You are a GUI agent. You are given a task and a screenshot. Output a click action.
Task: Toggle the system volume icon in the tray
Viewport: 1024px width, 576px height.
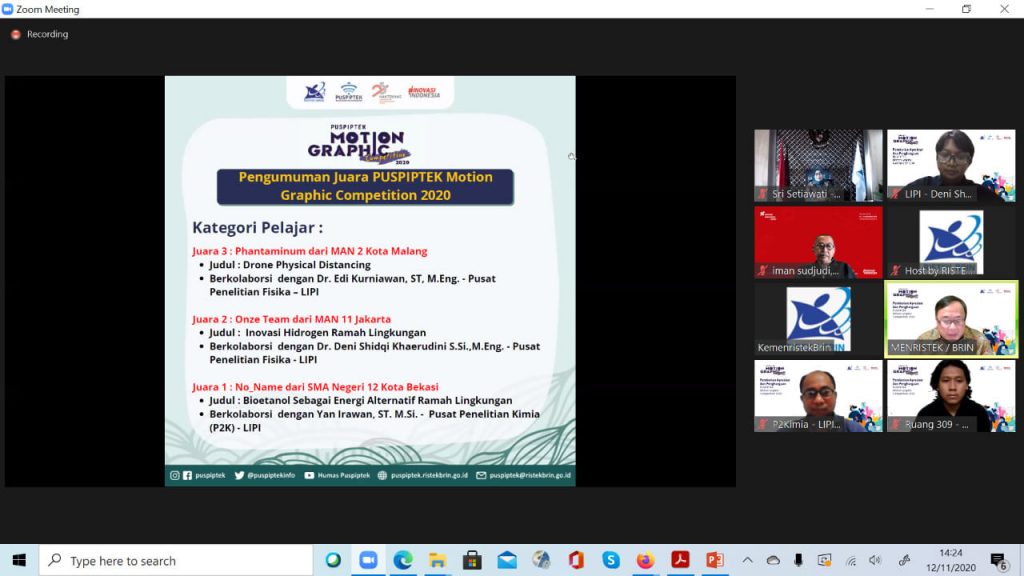click(876, 560)
